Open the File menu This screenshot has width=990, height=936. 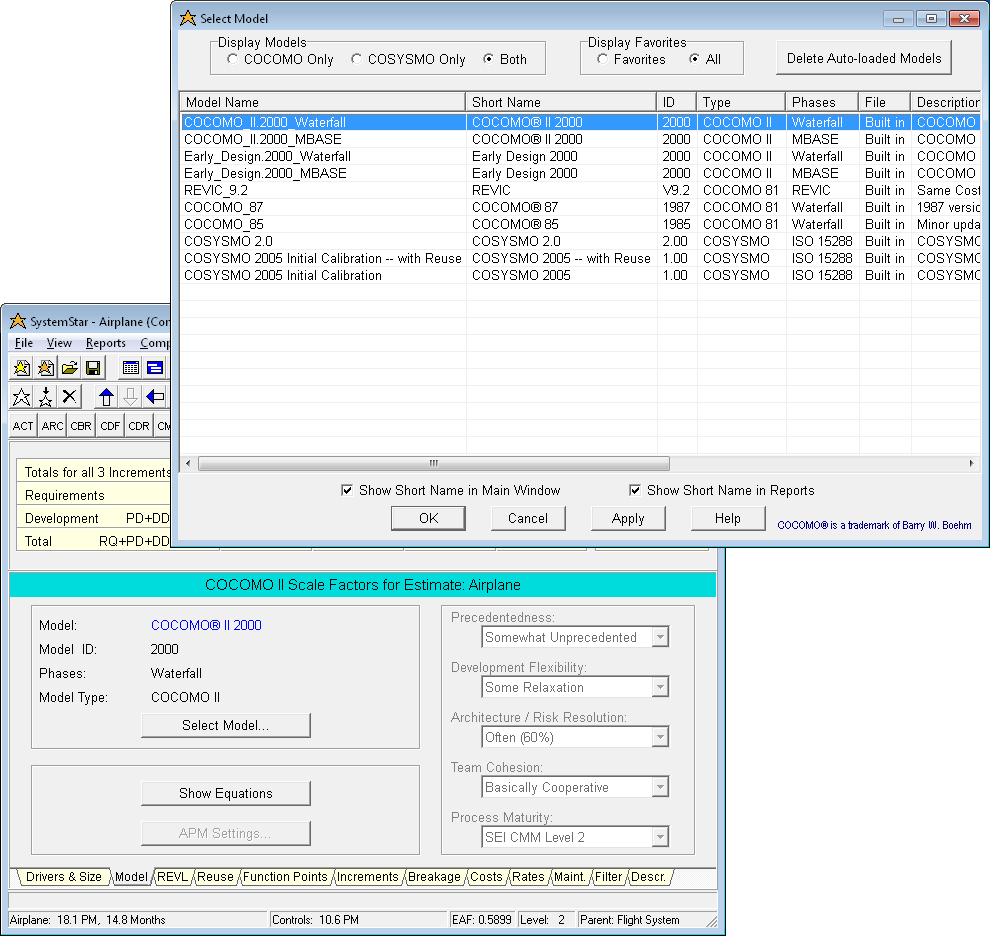coord(24,343)
